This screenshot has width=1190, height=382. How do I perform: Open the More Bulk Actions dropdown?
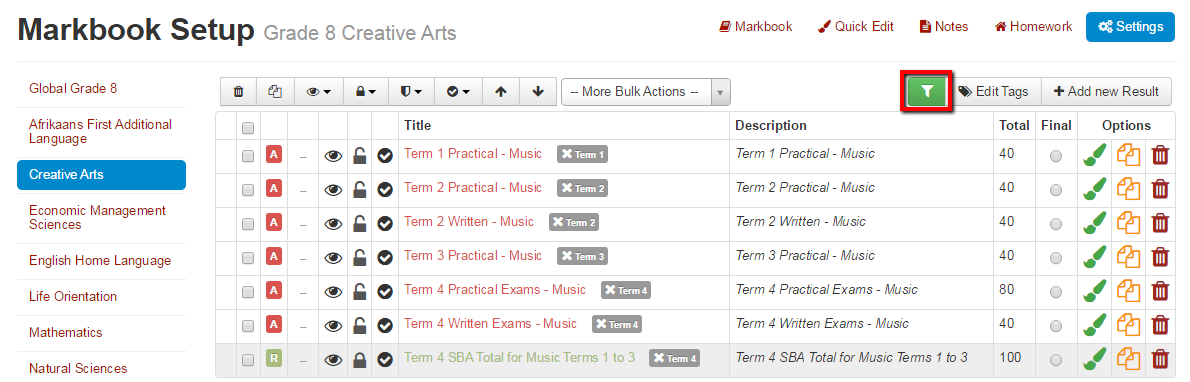(646, 92)
